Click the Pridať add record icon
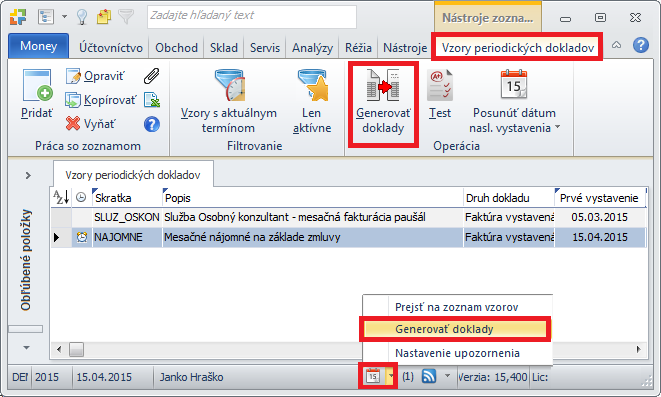The height and width of the screenshot is (397, 661). (38, 86)
